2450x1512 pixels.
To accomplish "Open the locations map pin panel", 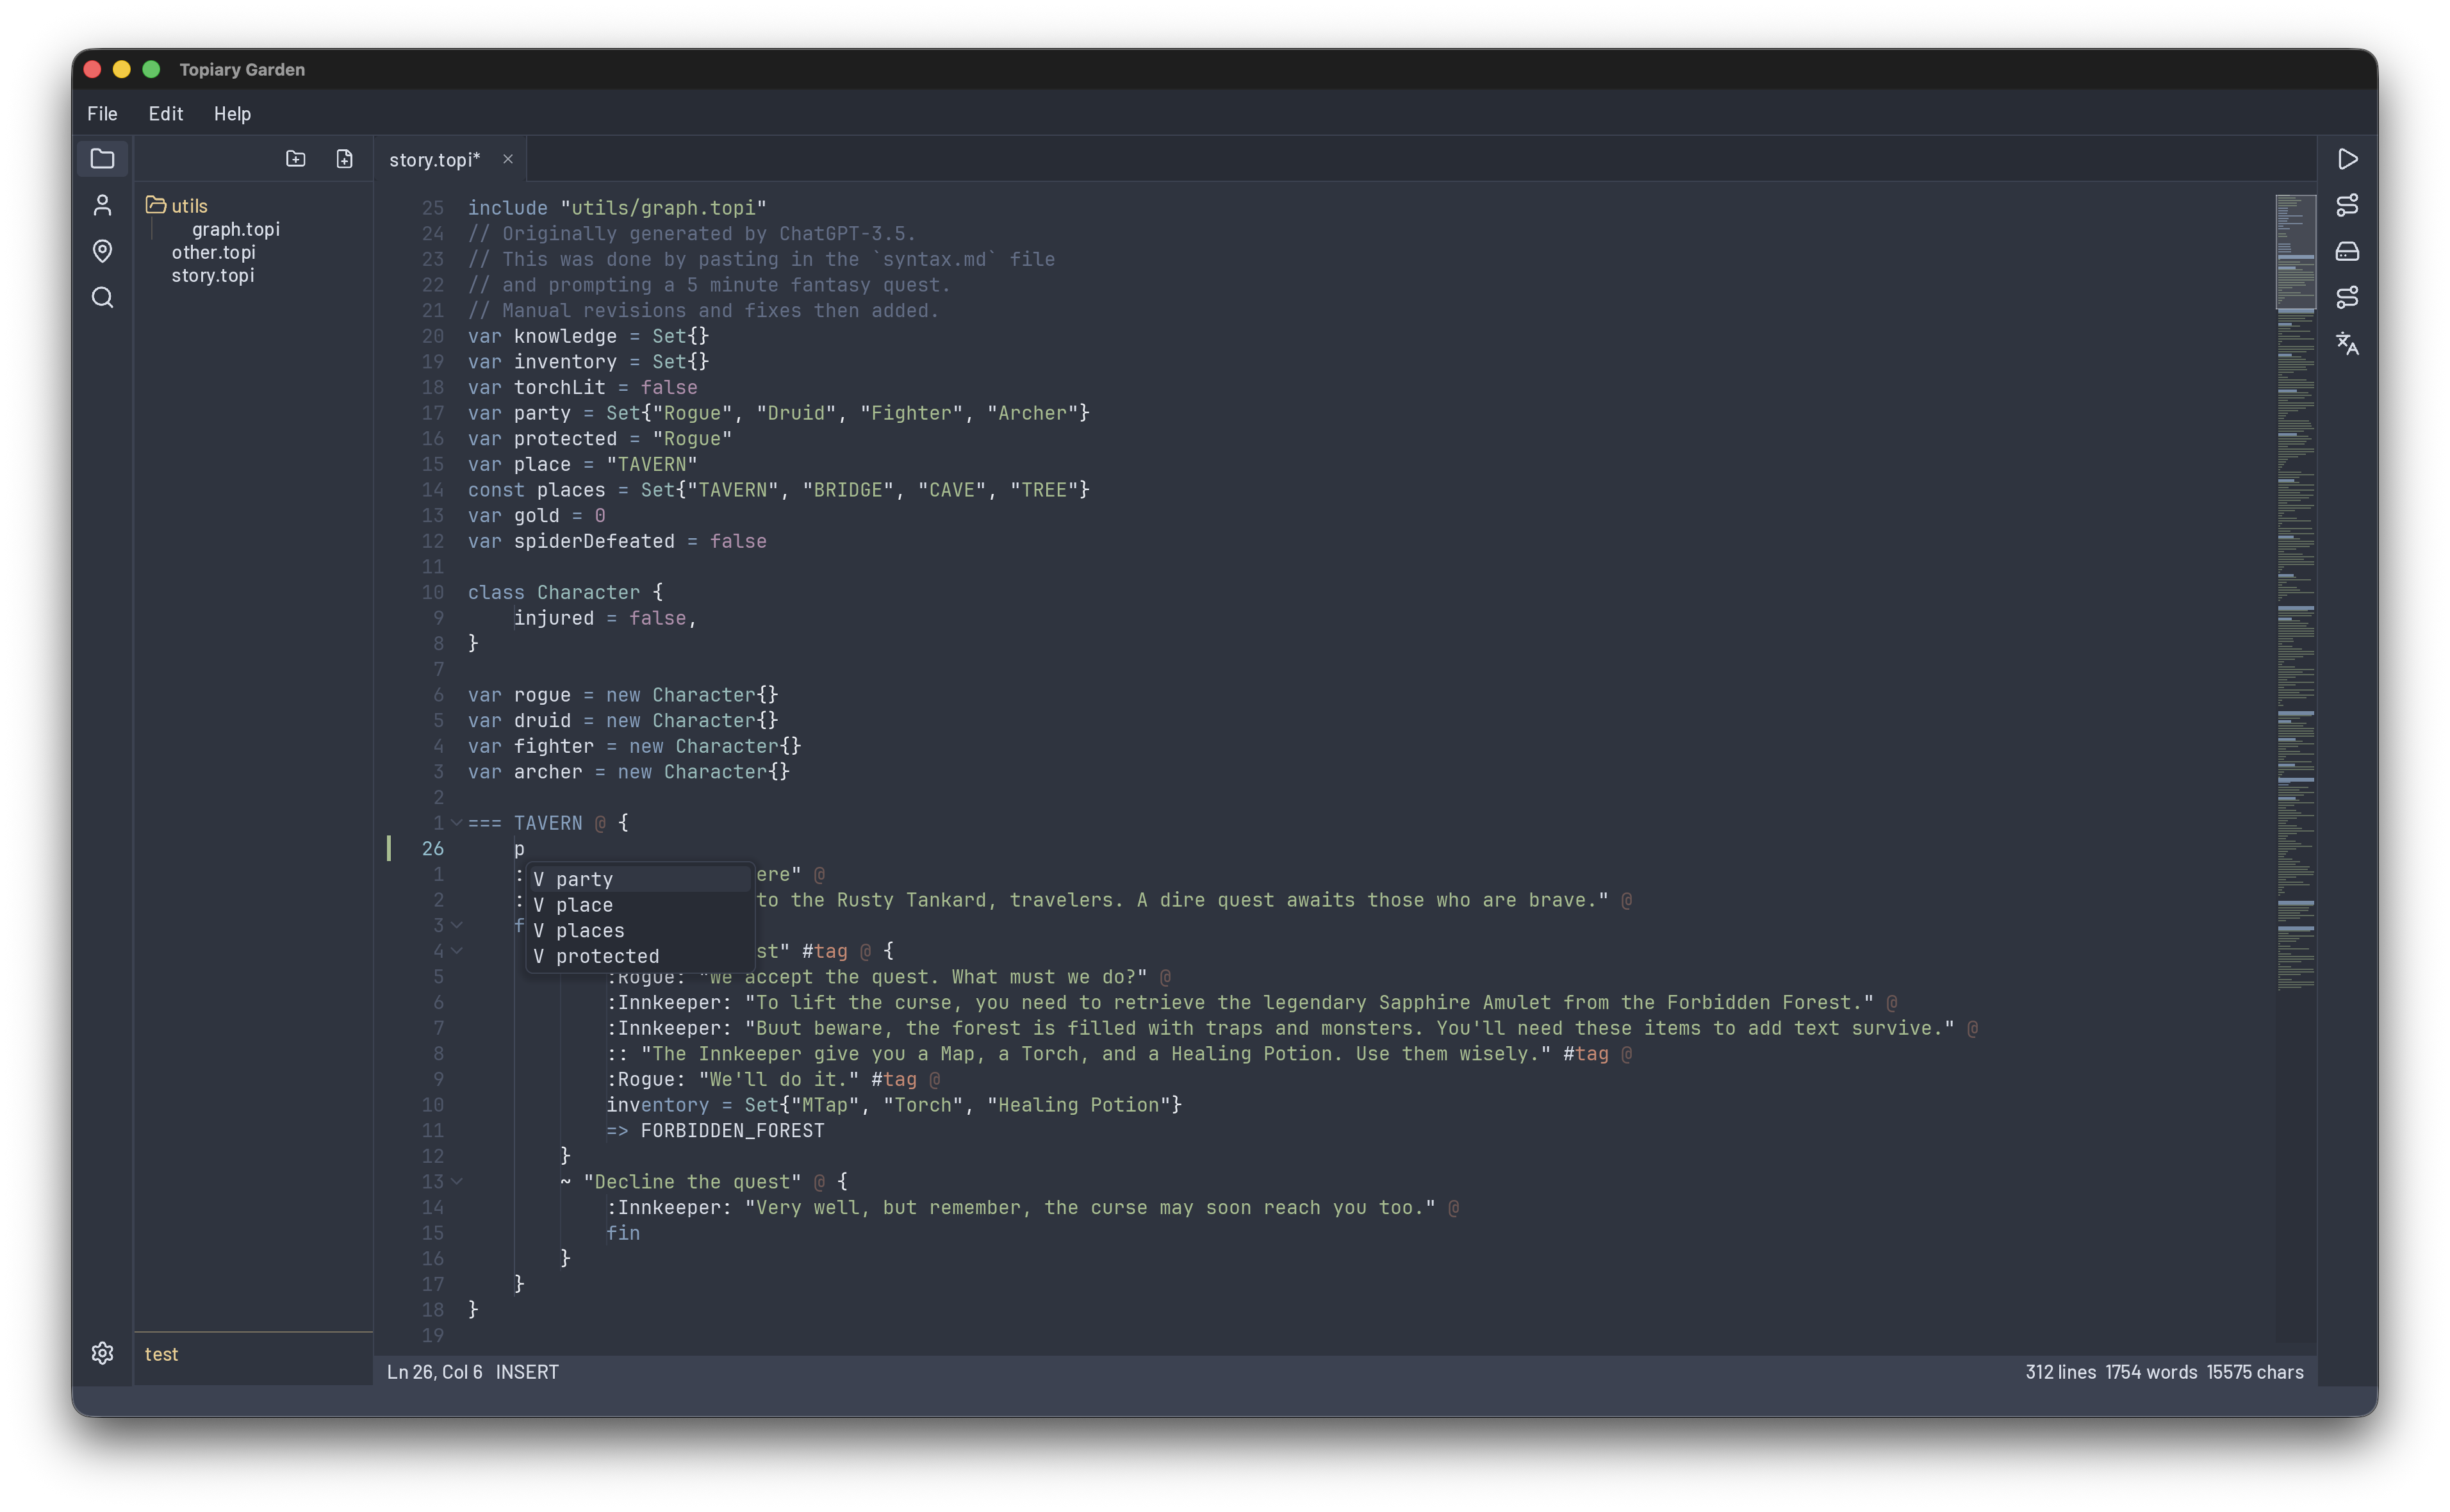I will 102,251.
